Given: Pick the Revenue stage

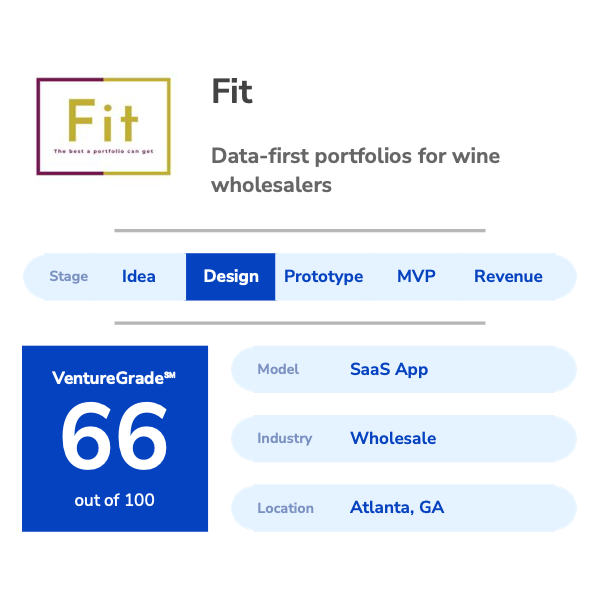Looking at the screenshot, I should (508, 277).
